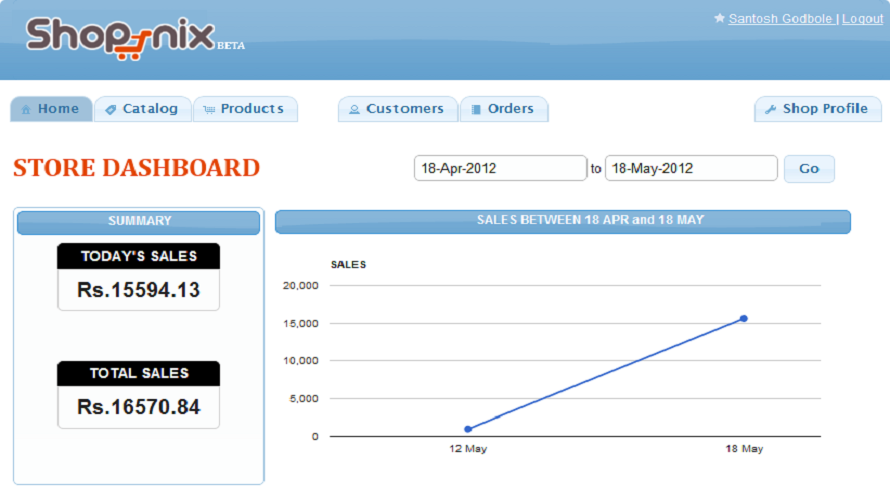The height and width of the screenshot is (500, 890).
Task: Click the cart icon on Products tab
Action: 209,110
